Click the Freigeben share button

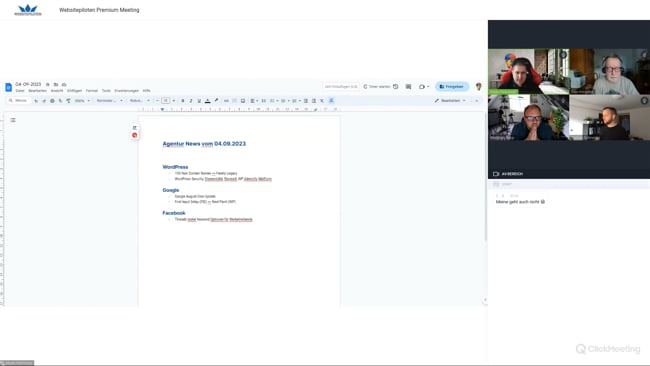click(452, 87)
